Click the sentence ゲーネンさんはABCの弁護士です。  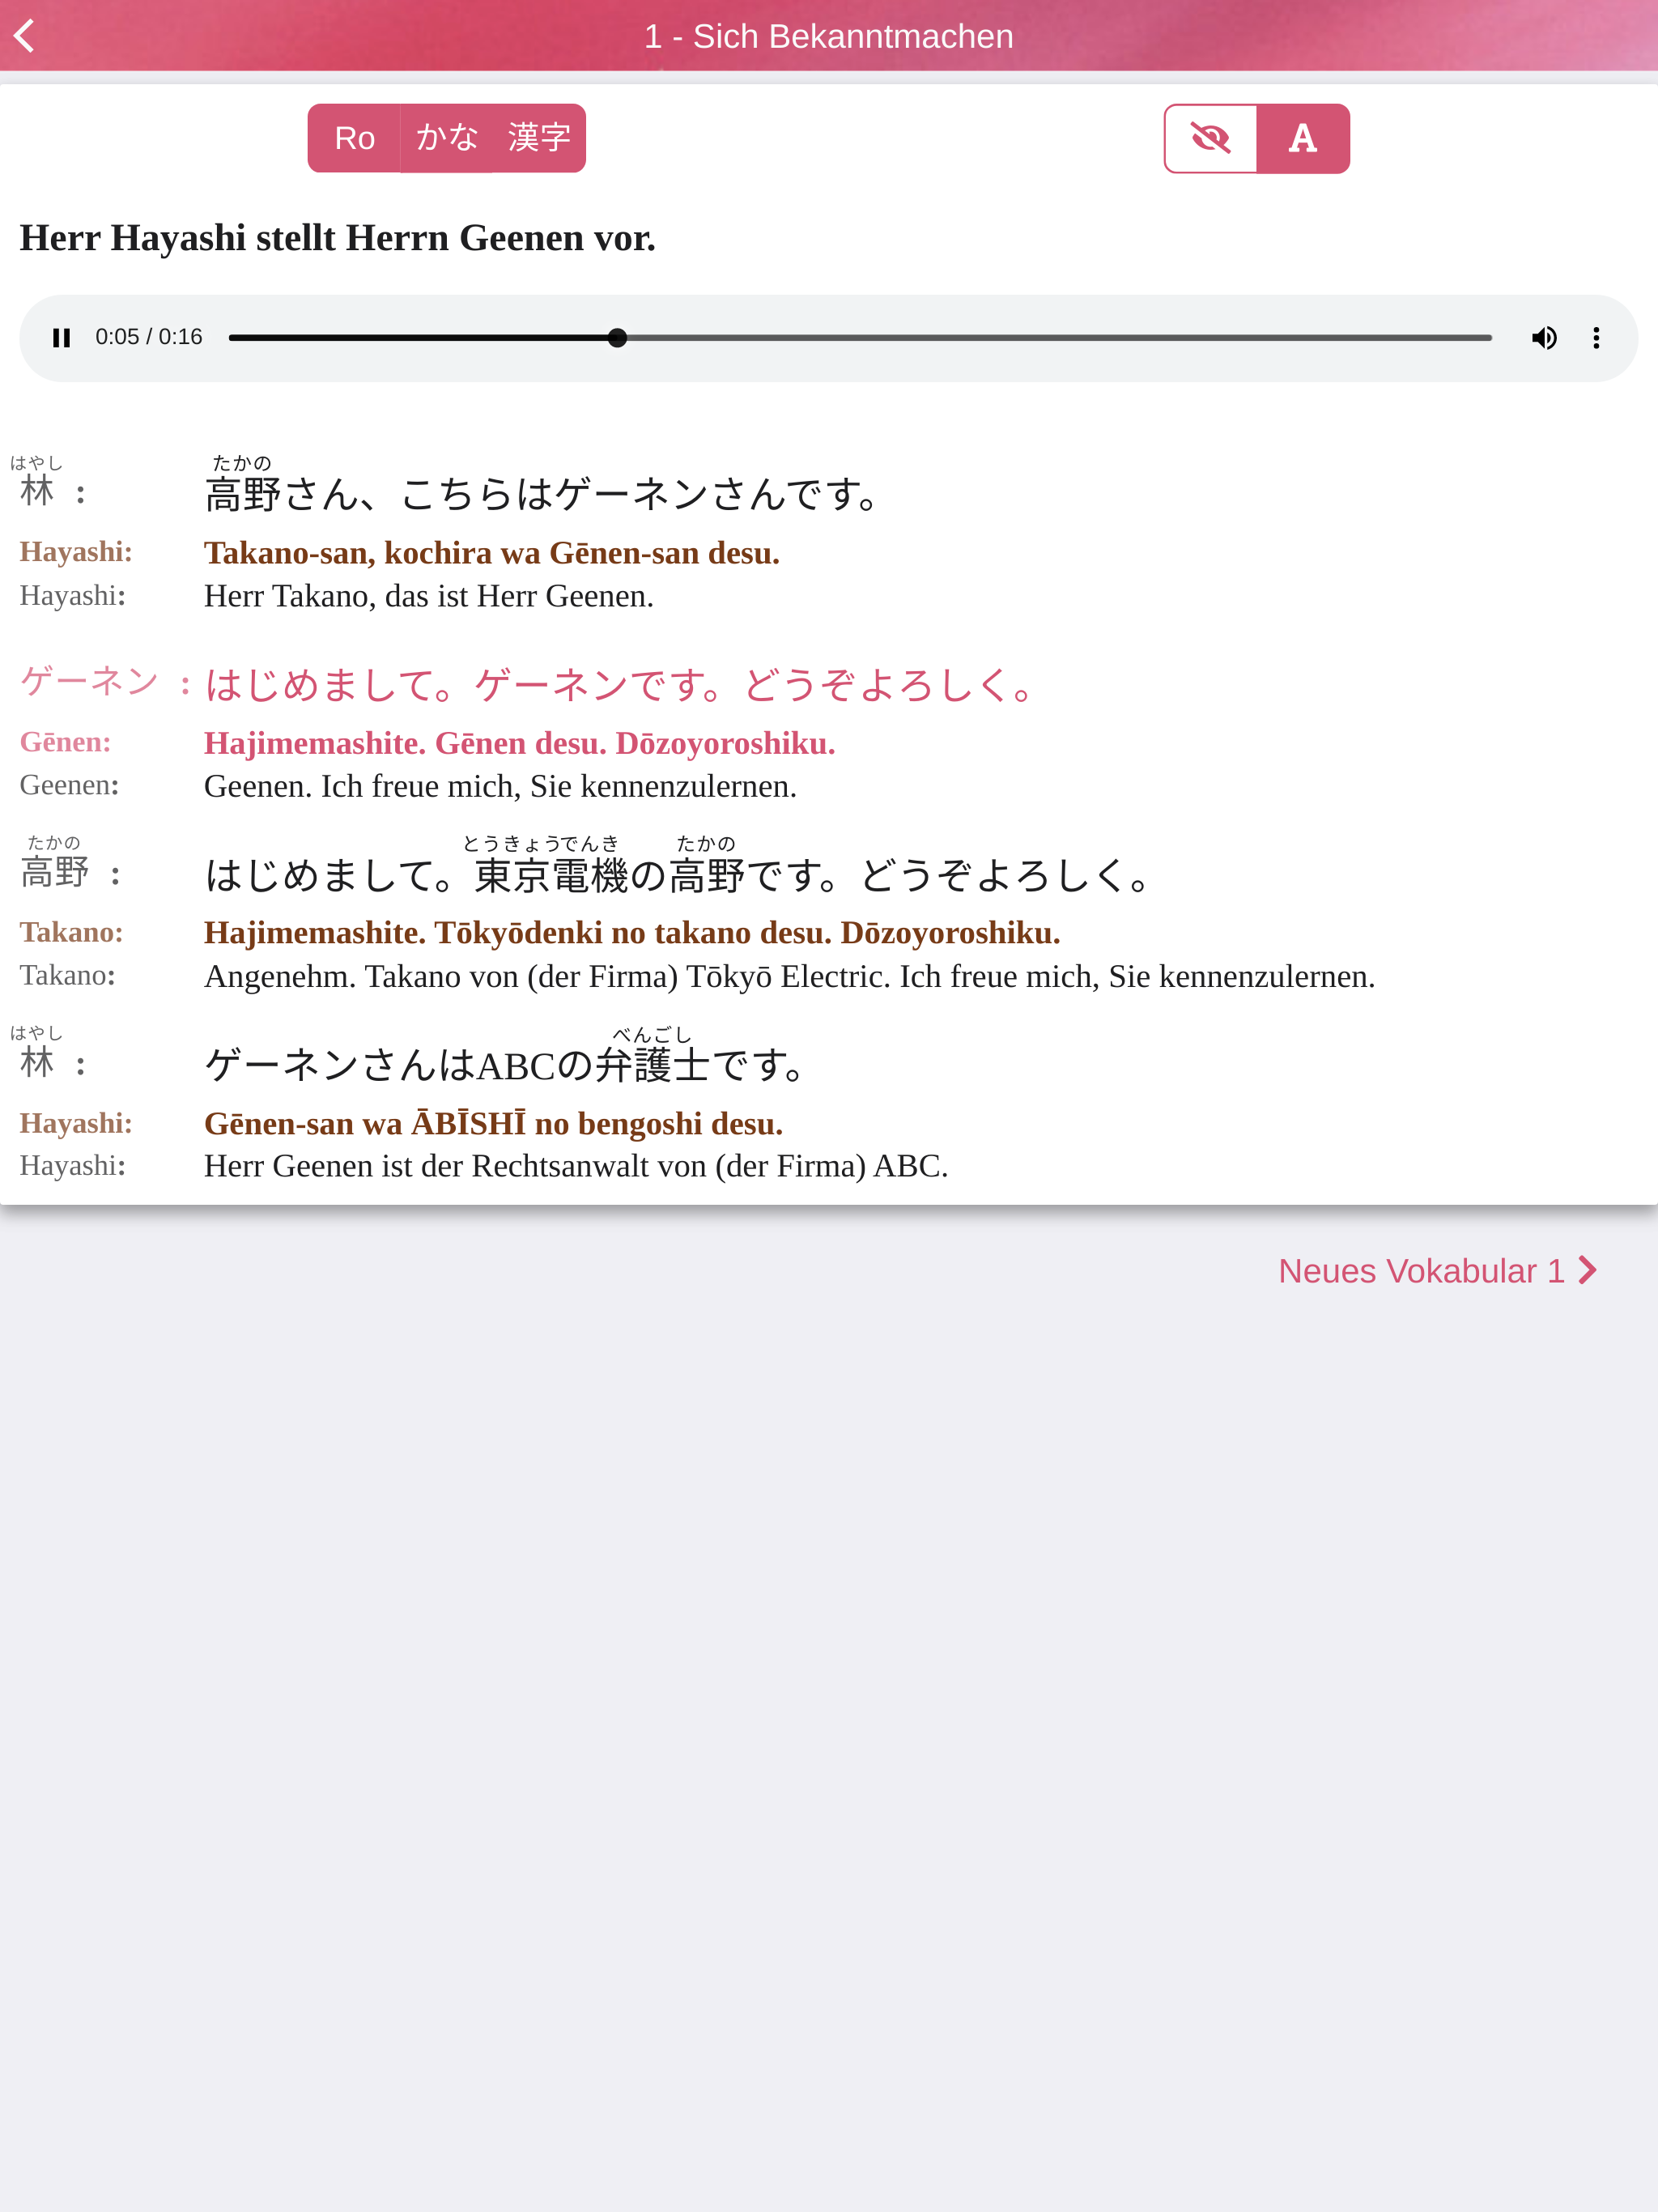tap(506, 1065)
